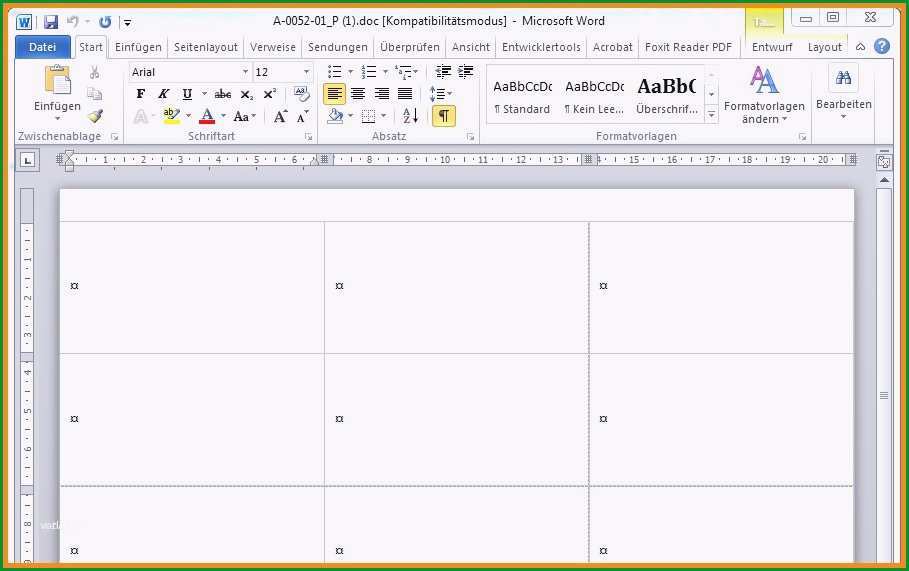Click the Format Painter brush icon
This screenshot has width=909, height=571.
[95, 115]
